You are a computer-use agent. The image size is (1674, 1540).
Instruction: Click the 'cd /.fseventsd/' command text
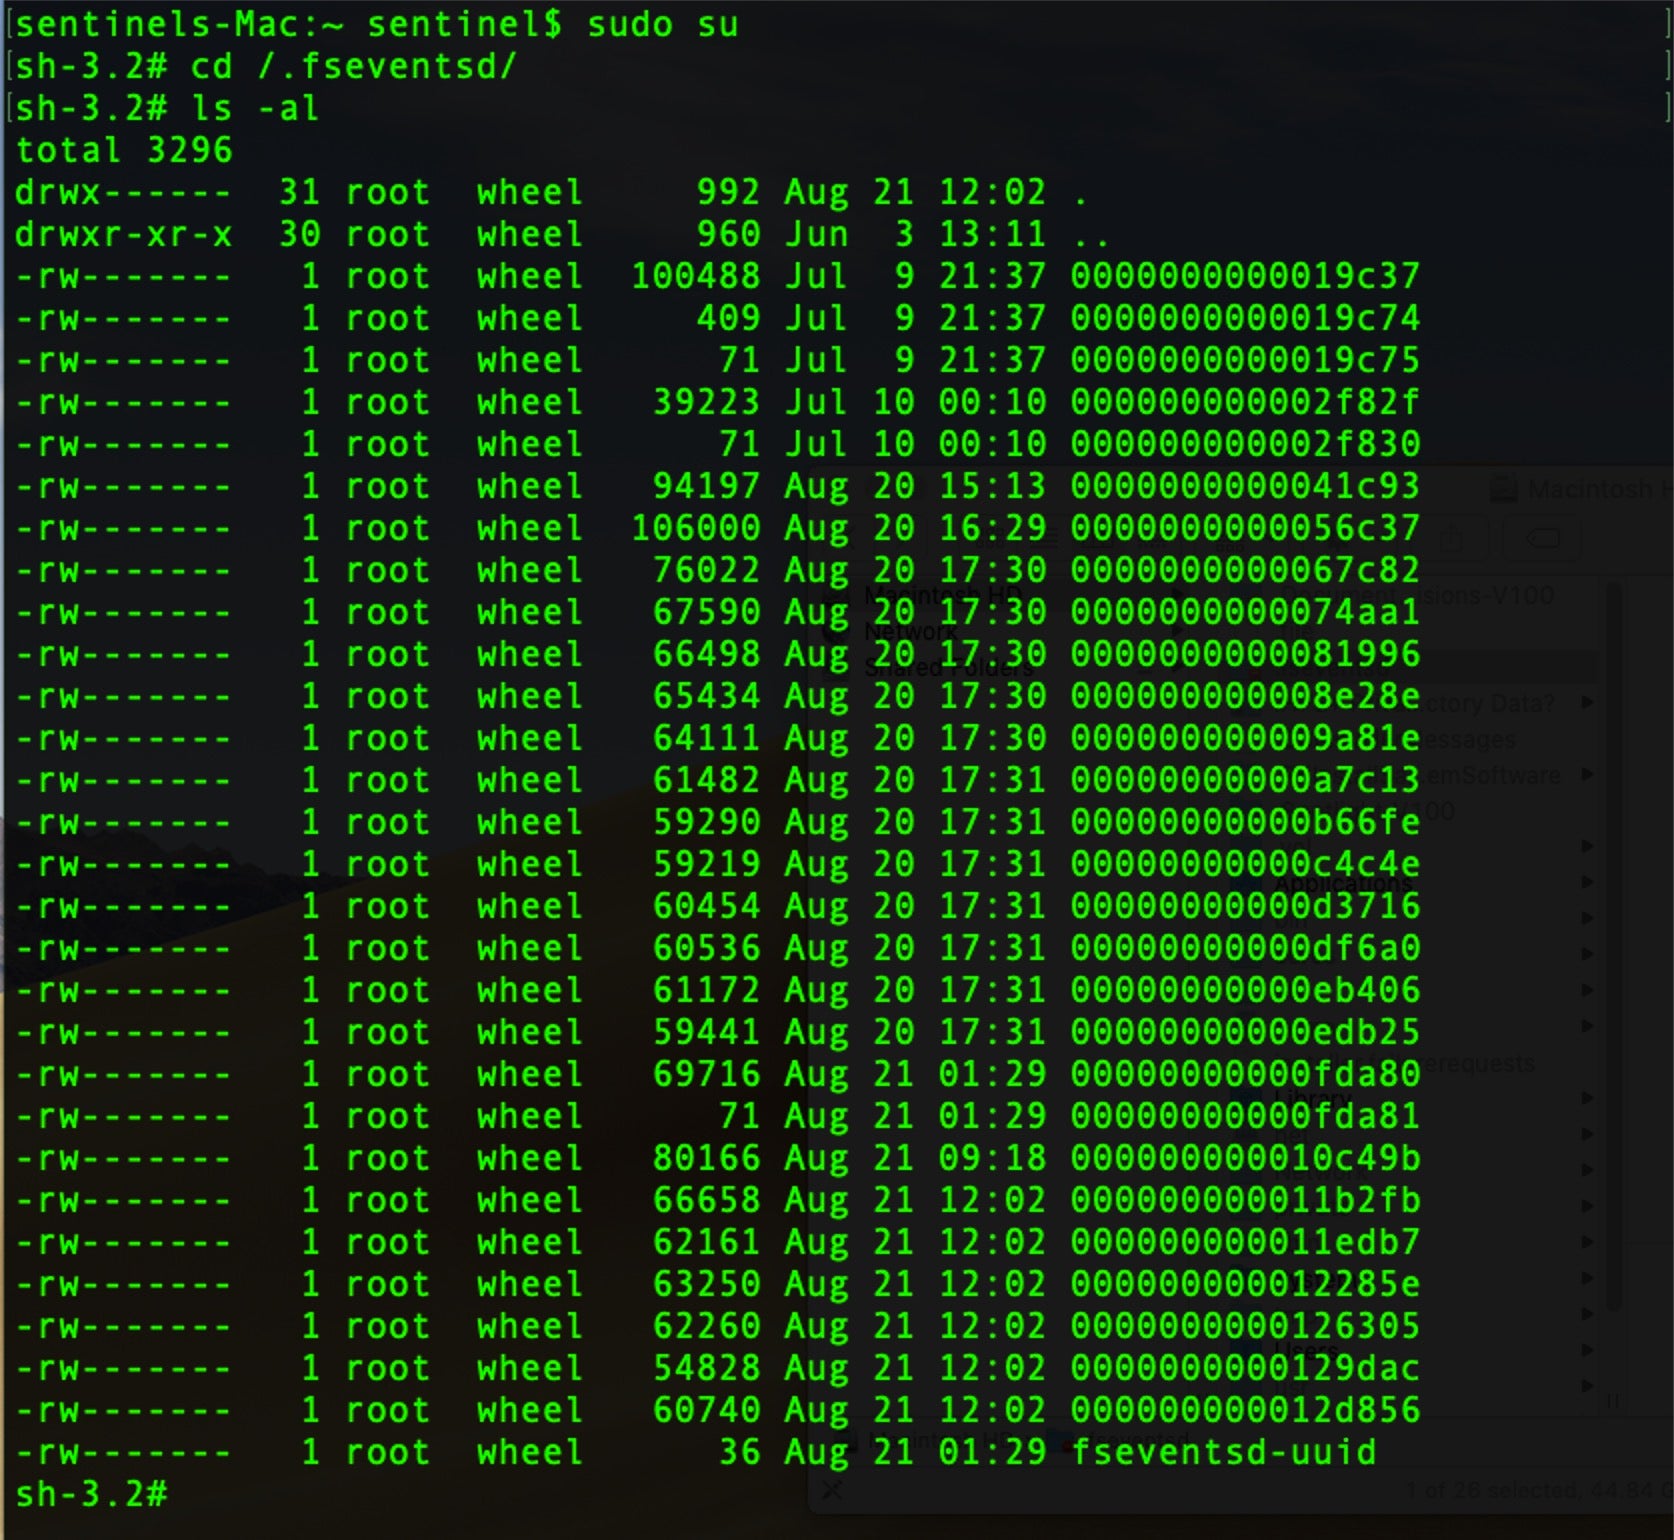coord(354,66)
